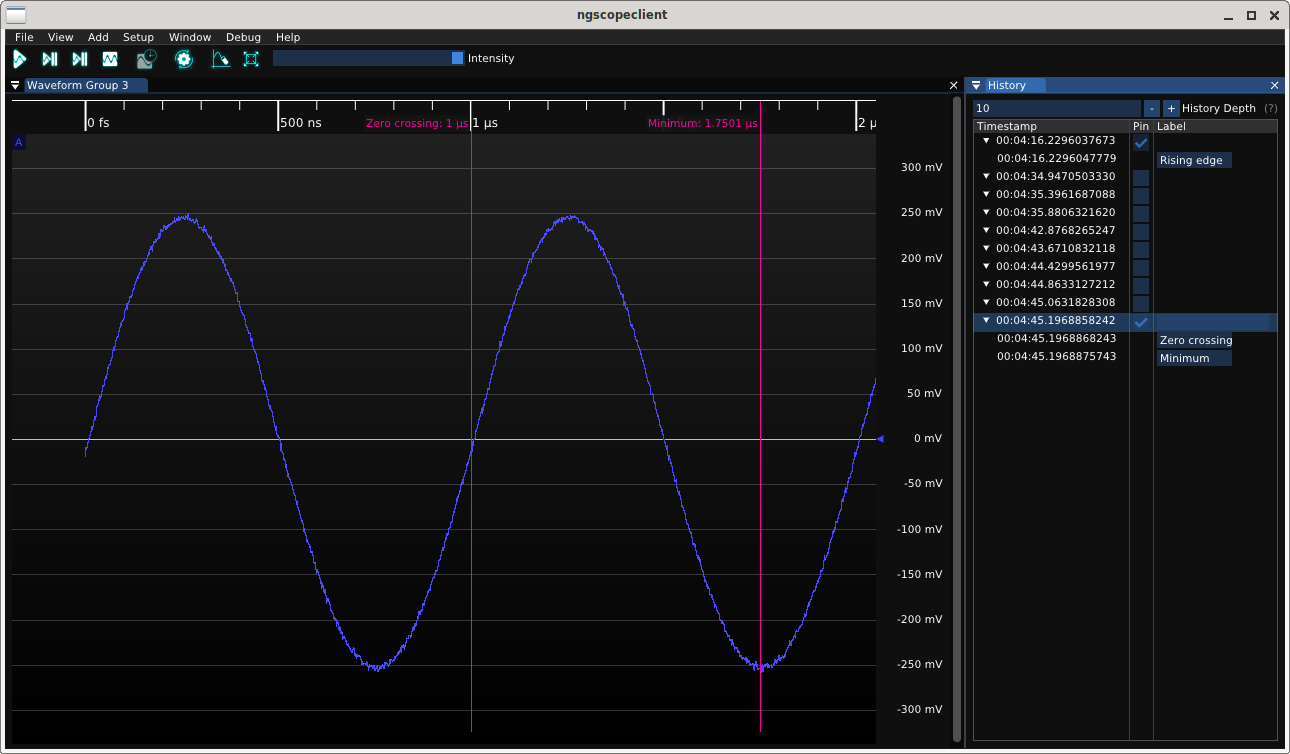Select marker timestamp 00:04:45.1968875743
The image size is (1290, 754).
pyautogui.click(x=1056, y=357)
